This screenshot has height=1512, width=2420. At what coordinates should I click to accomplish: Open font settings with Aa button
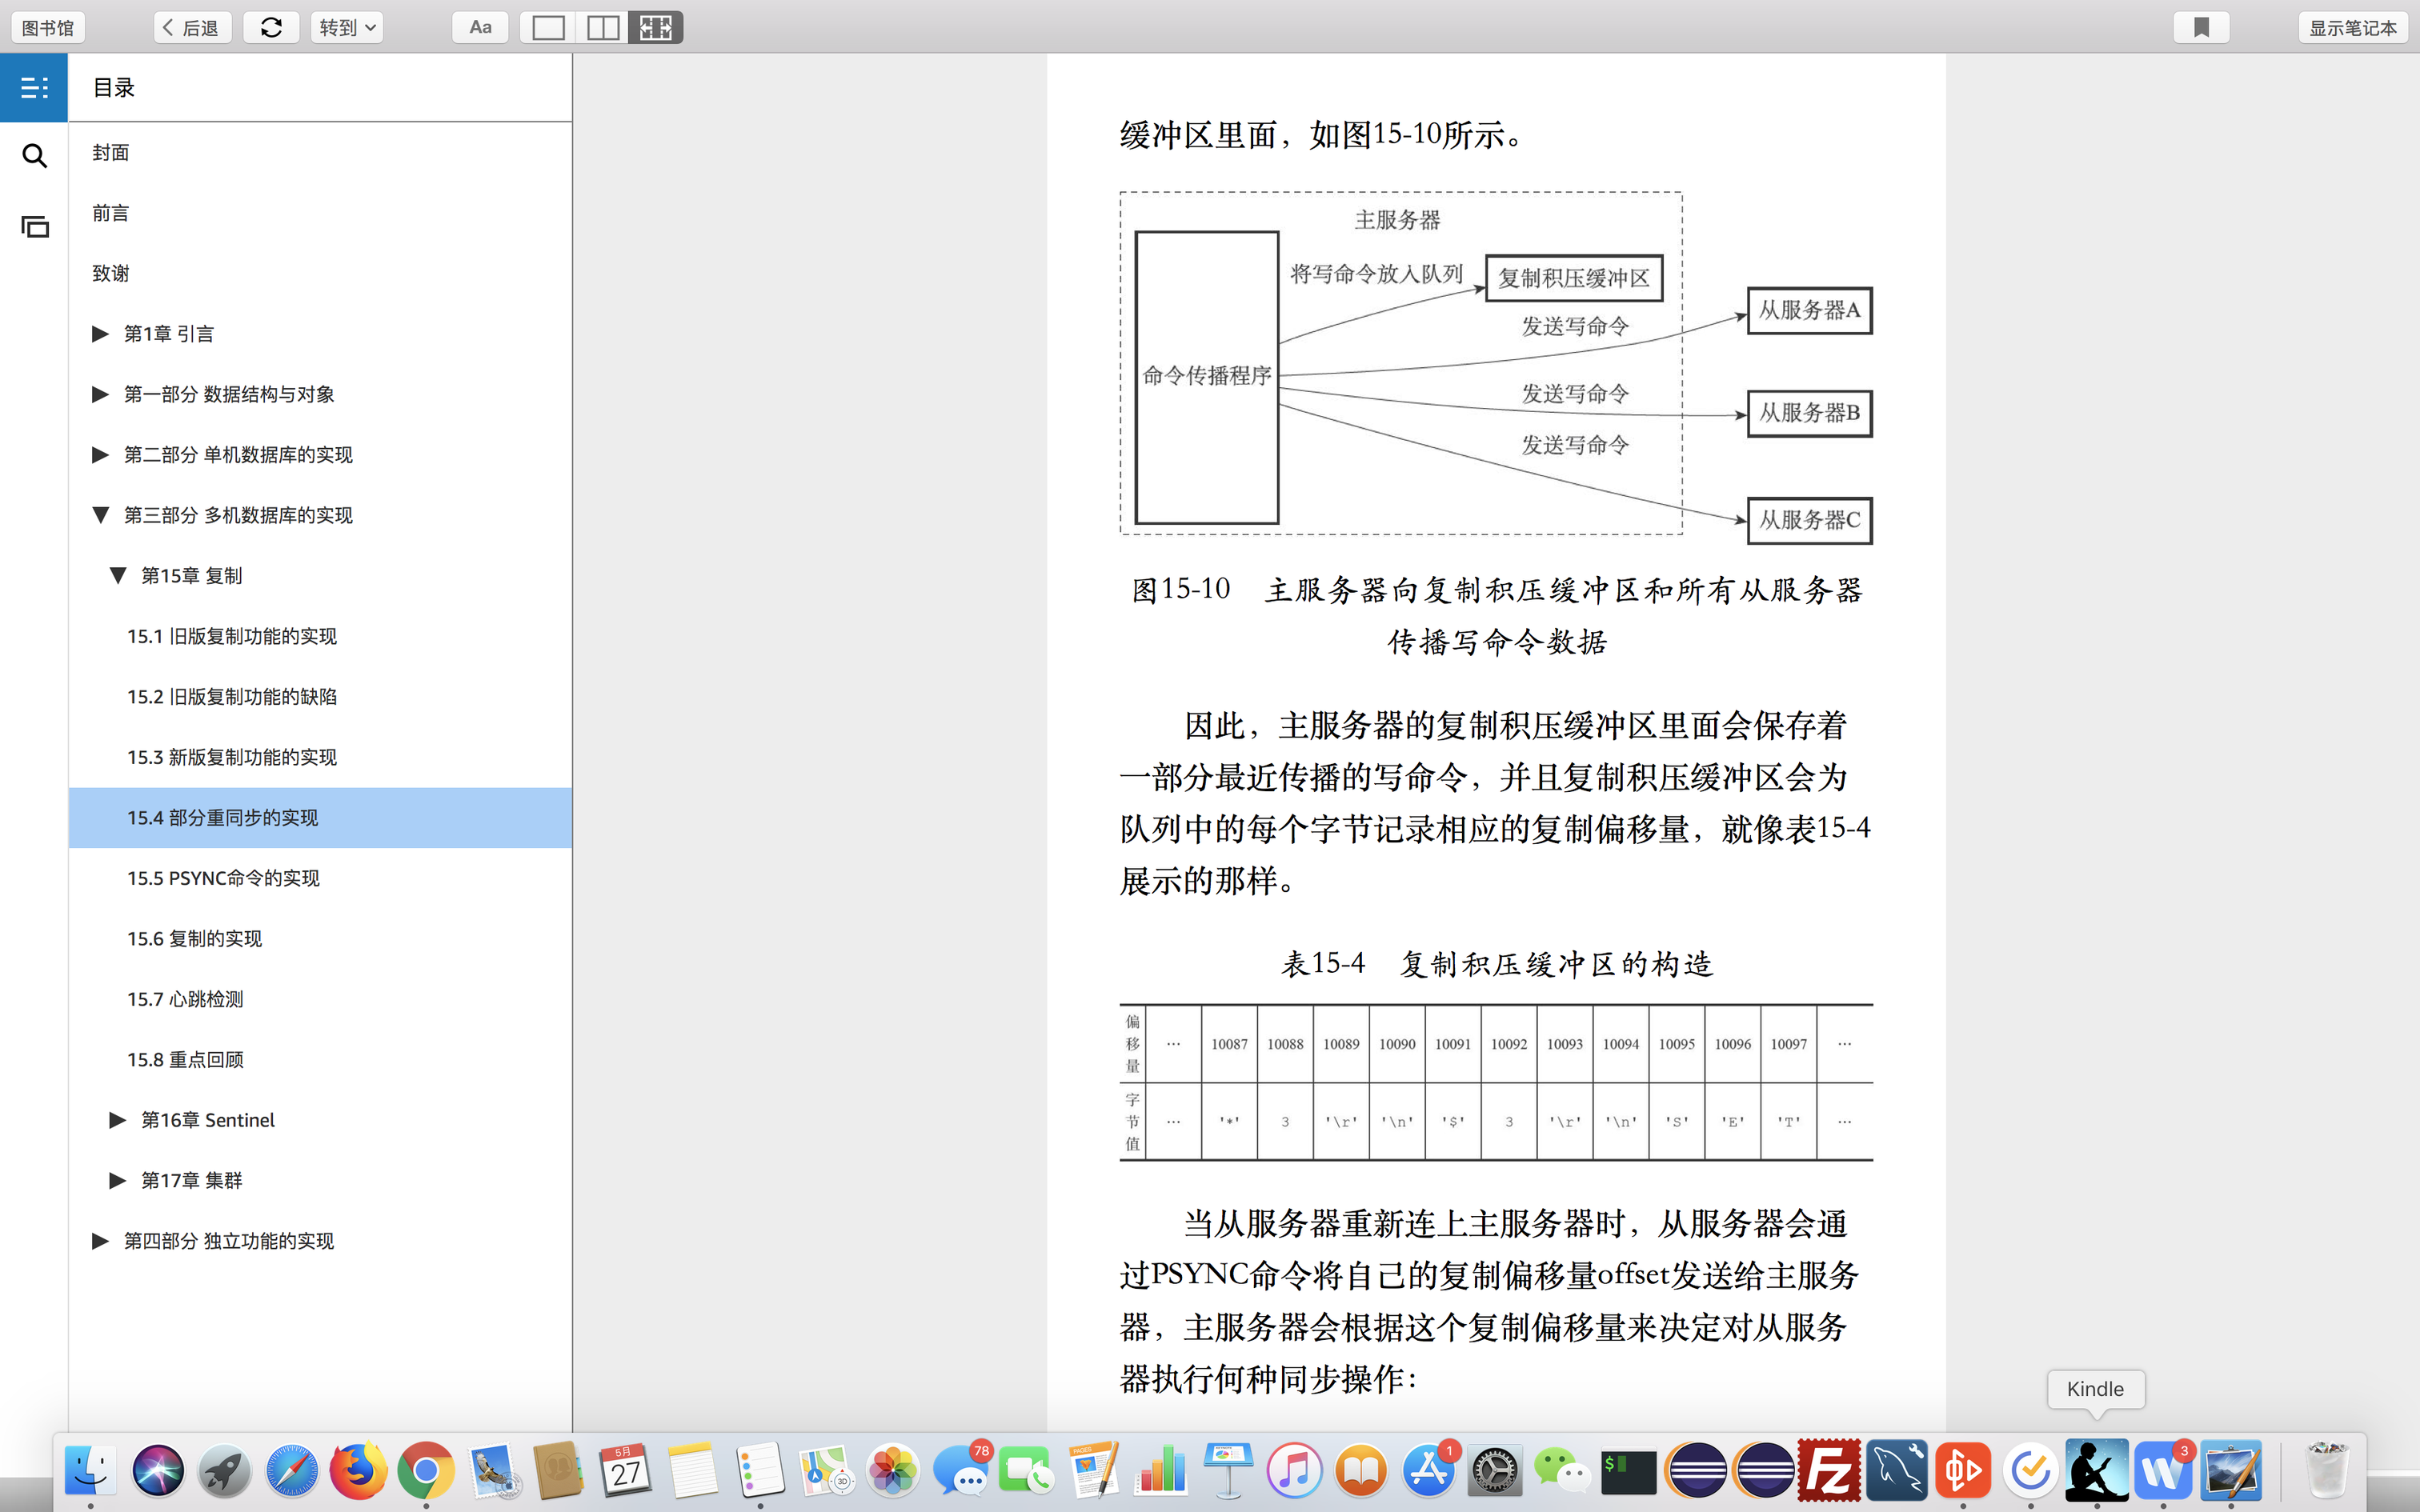[x=480, y=28]
